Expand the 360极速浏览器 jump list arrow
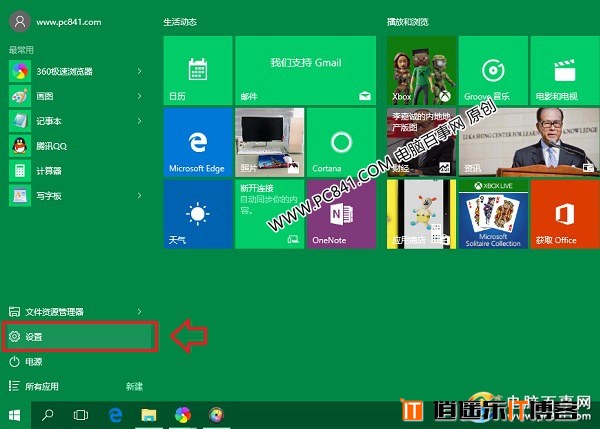Viewport: 600px width, 429px height. tap(139, 71)
